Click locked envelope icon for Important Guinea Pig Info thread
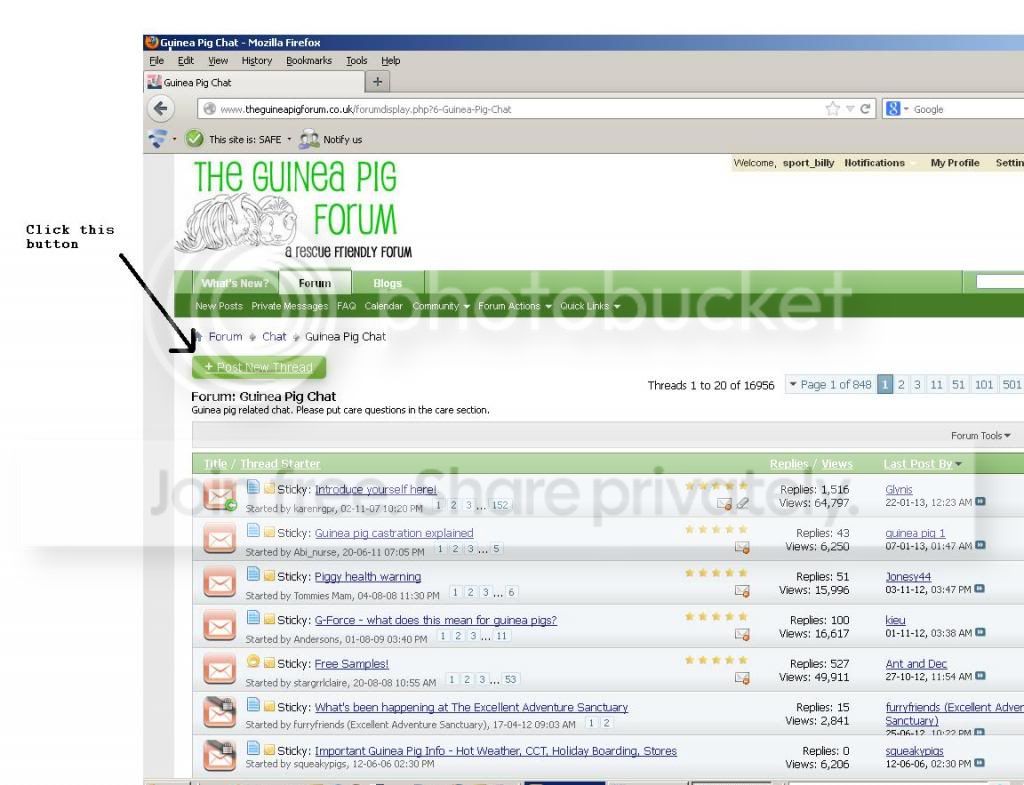This screenshot has width=1024, height=785. tap(220, 756)
